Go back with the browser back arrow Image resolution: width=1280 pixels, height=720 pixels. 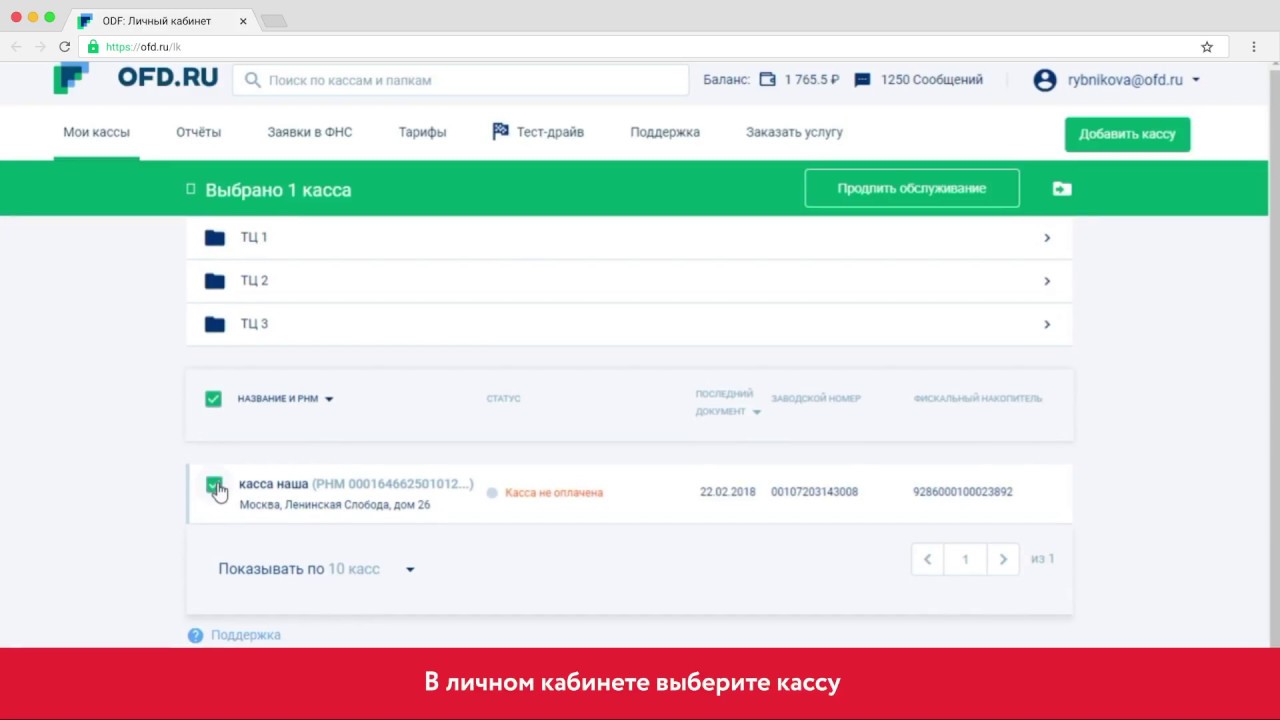[16, 47]
